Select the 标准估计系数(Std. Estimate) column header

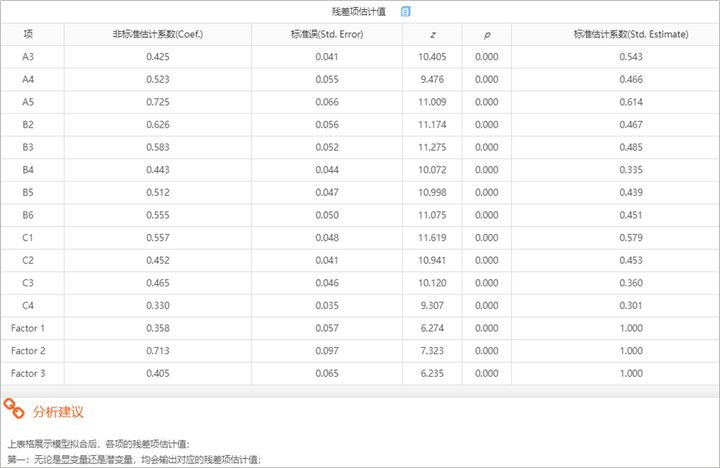631,34
